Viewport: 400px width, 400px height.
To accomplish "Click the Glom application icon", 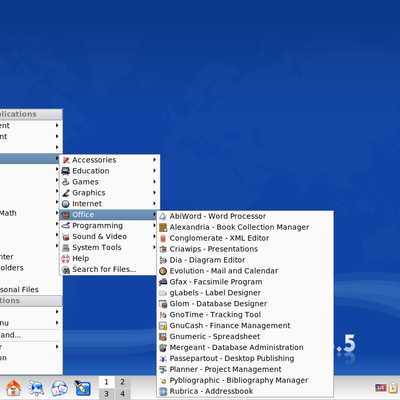I will tap(163, 304).
